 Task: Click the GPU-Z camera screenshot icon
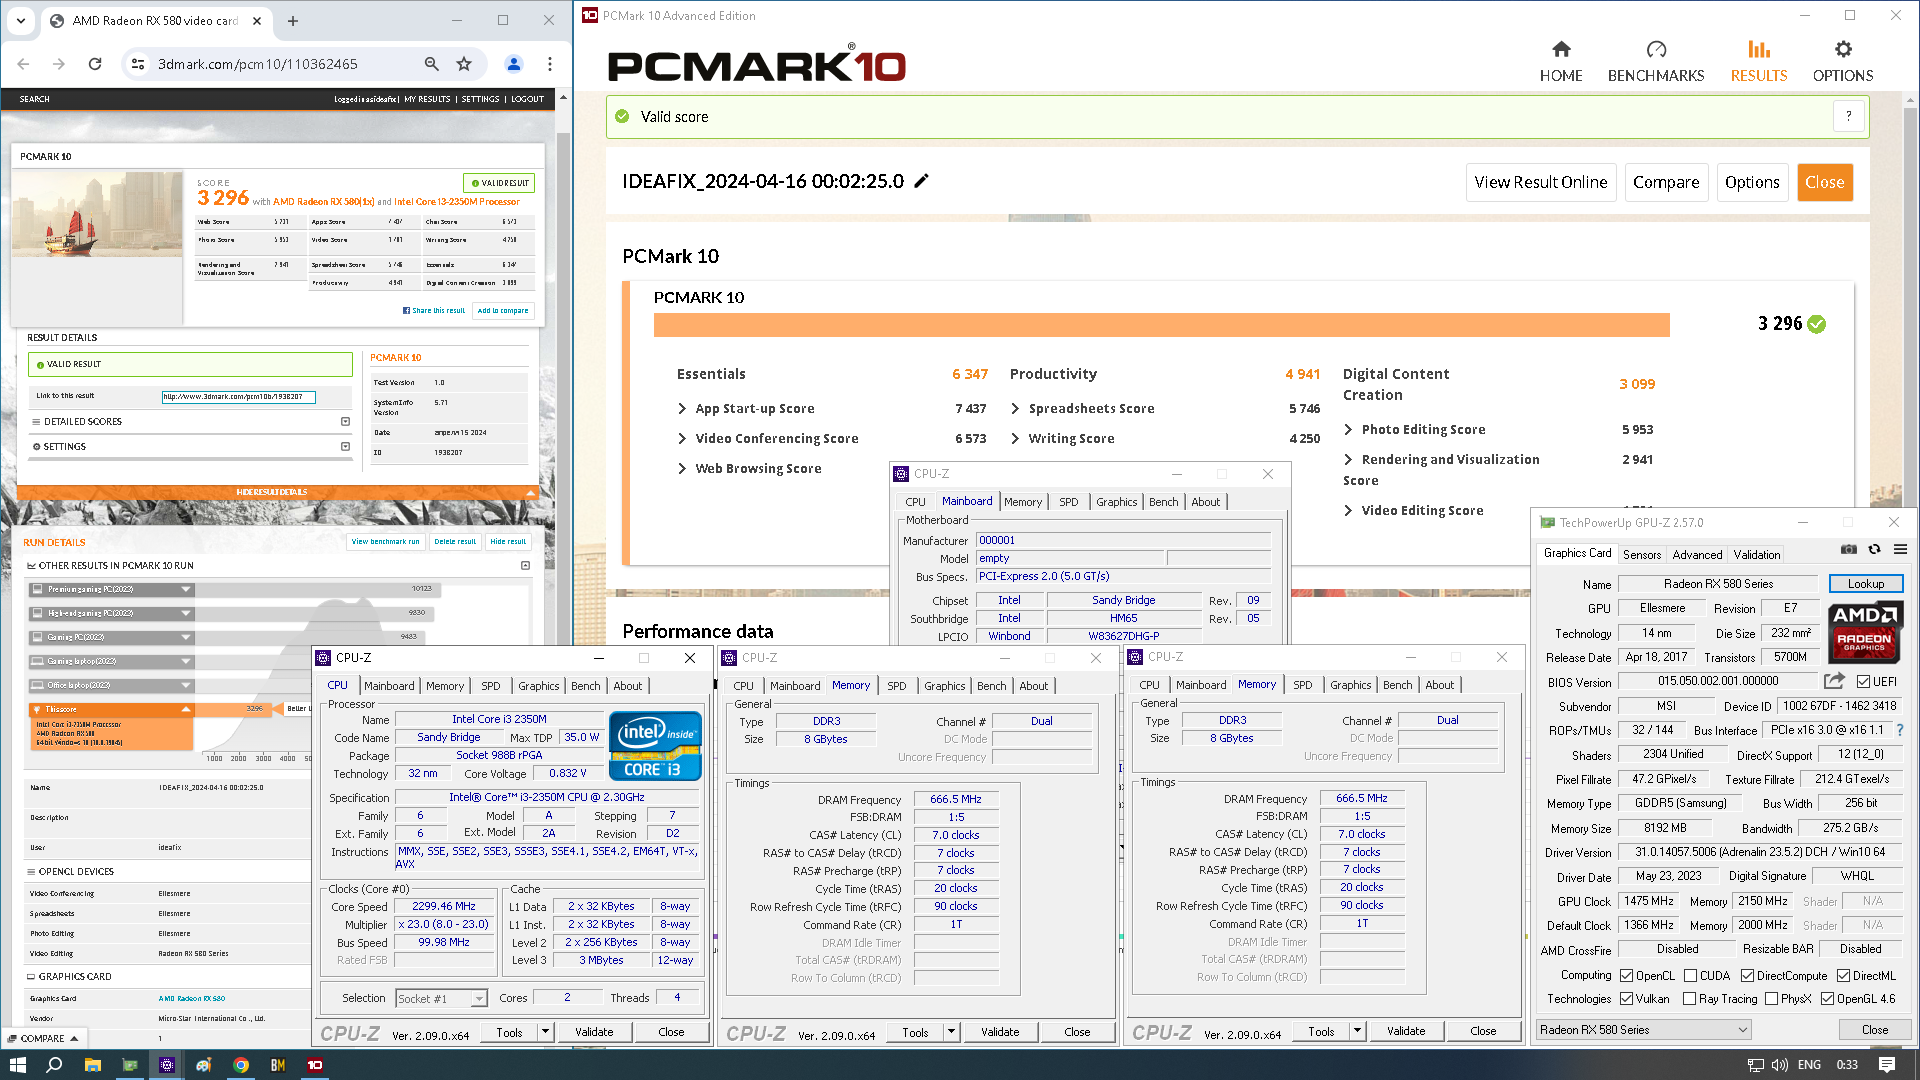(x=1849, y=549)
